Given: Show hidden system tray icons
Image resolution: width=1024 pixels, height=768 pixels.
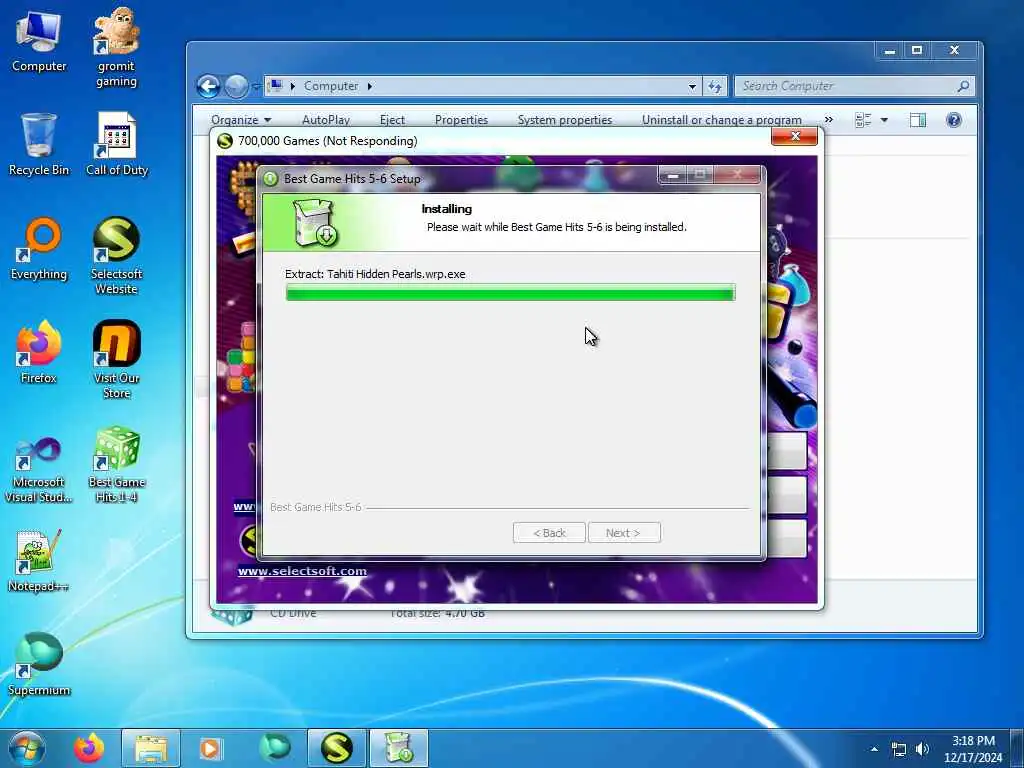Looking at the screenshot, I should 874,749.
